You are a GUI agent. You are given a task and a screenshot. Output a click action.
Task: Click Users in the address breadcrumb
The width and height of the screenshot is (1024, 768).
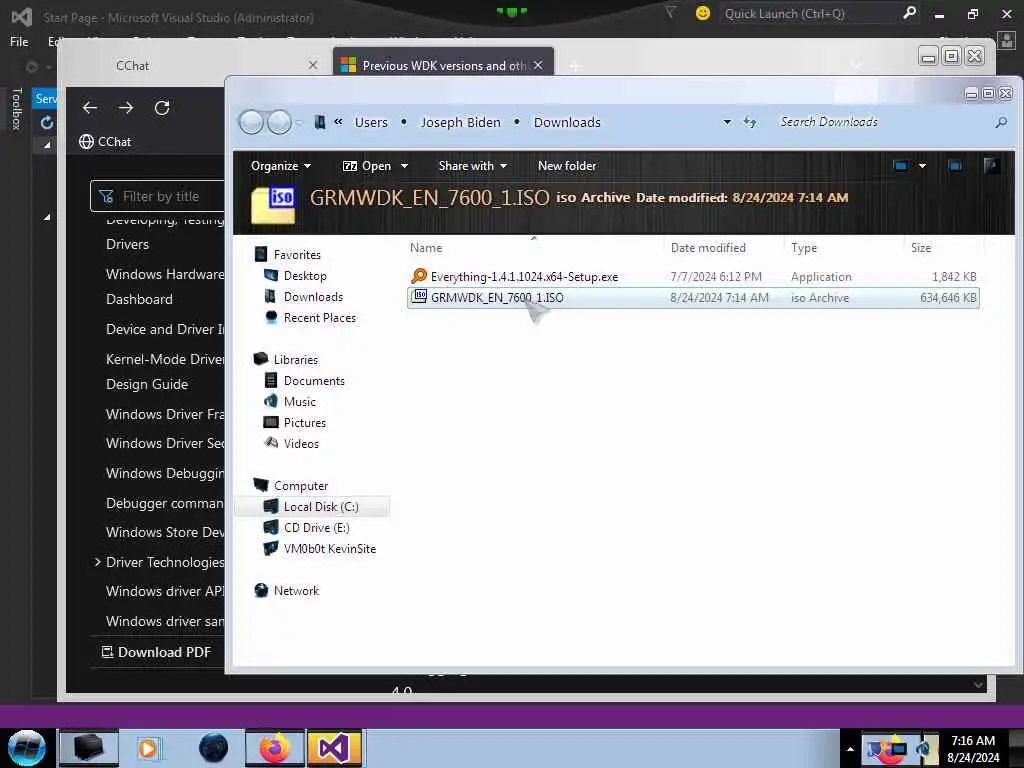(x=371, y=122)
